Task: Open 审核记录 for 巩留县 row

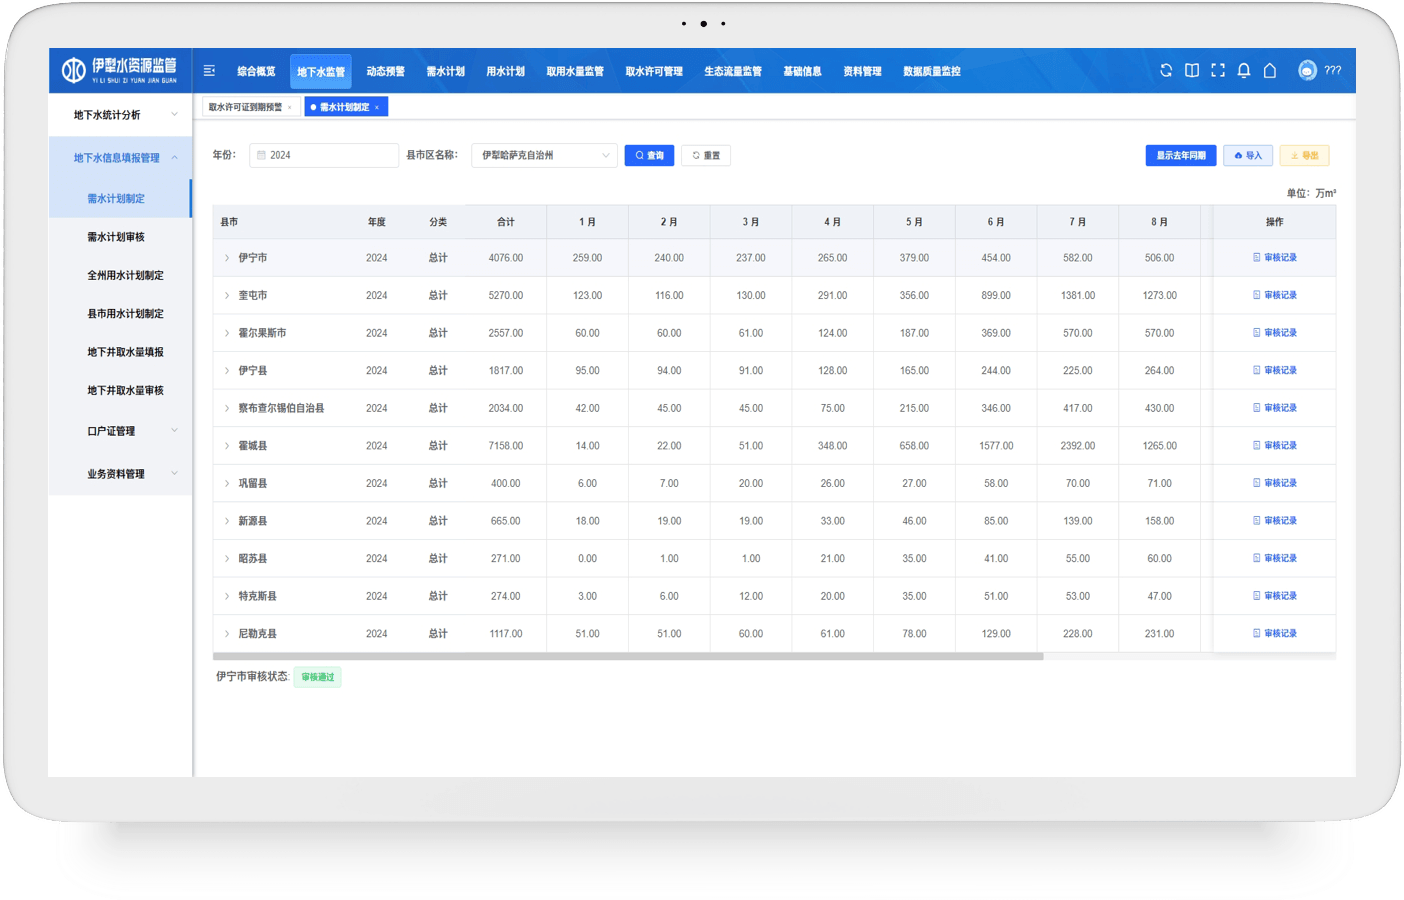Action: point(1275,483)
